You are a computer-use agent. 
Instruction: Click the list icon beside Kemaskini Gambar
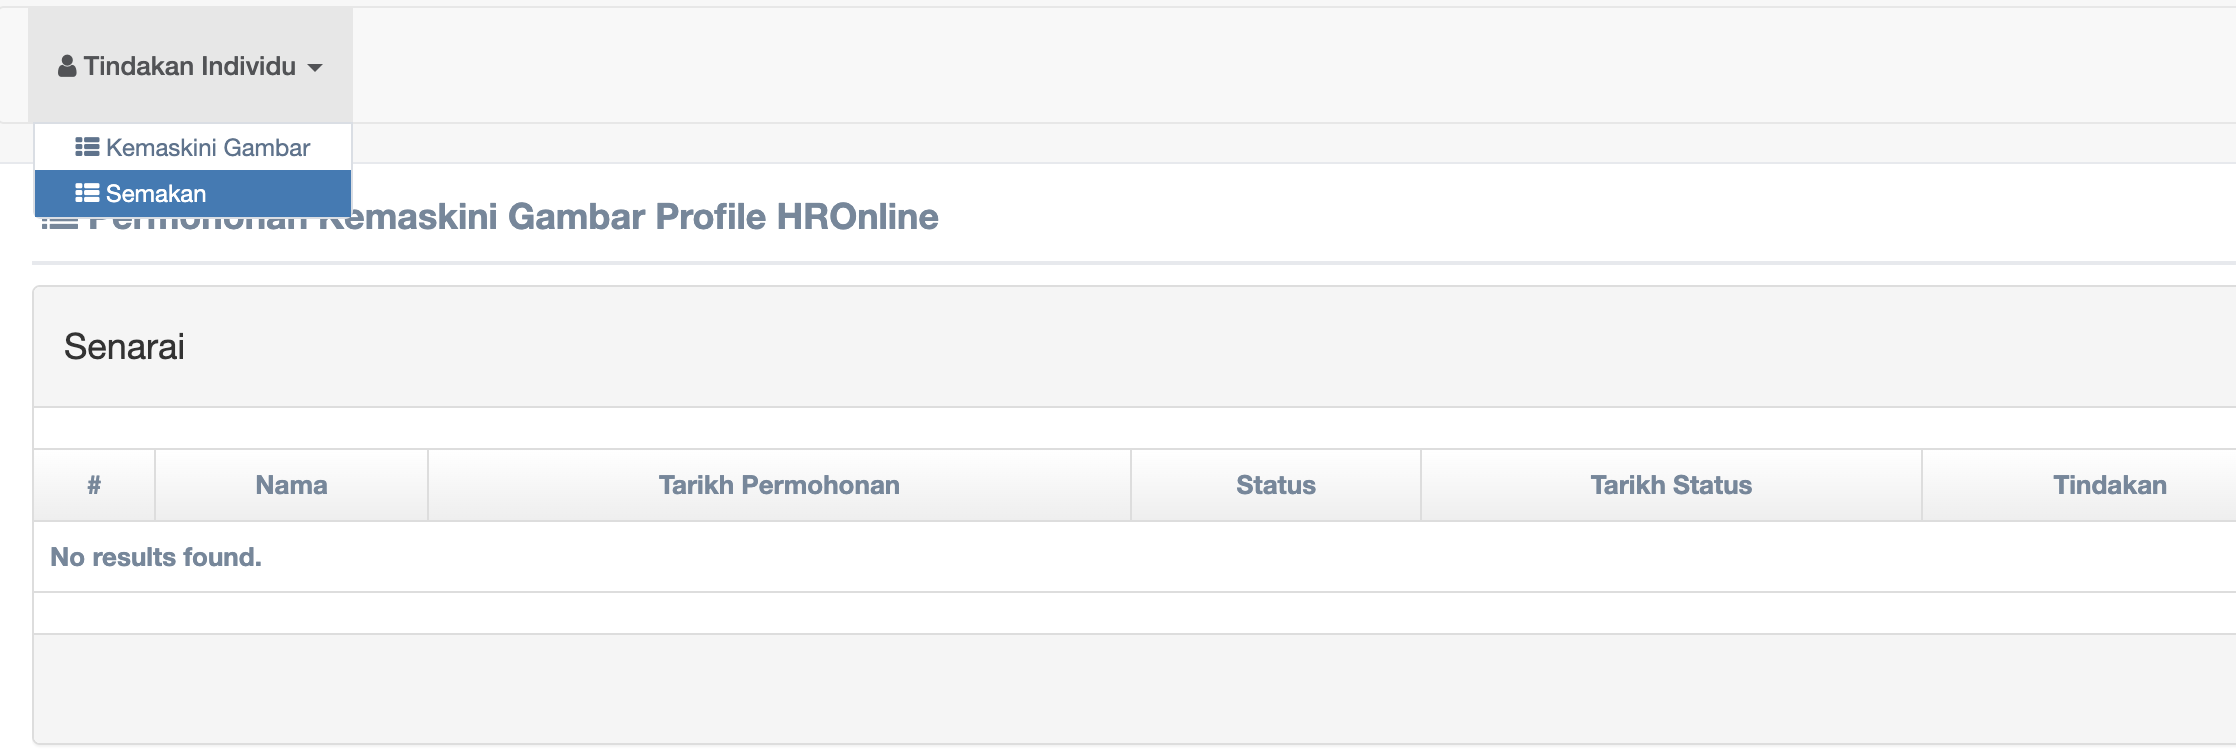(87, 148)
